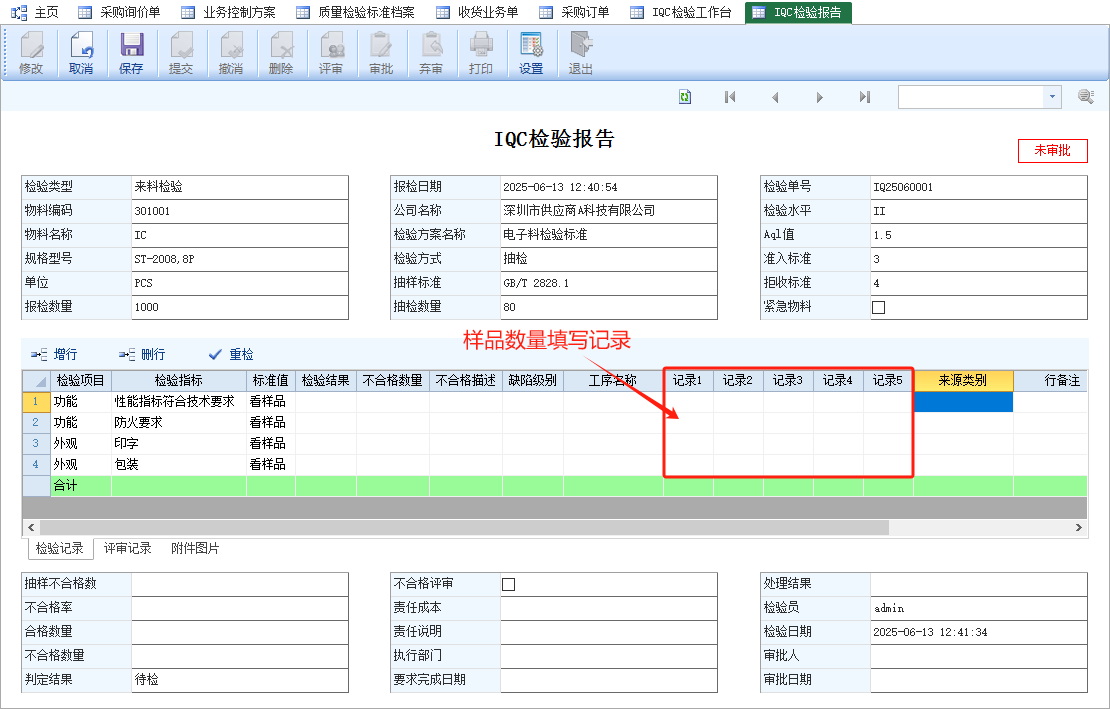Click the green refresh icon
The width and height of the screenshot is (1110, 709).
(685, 97)
